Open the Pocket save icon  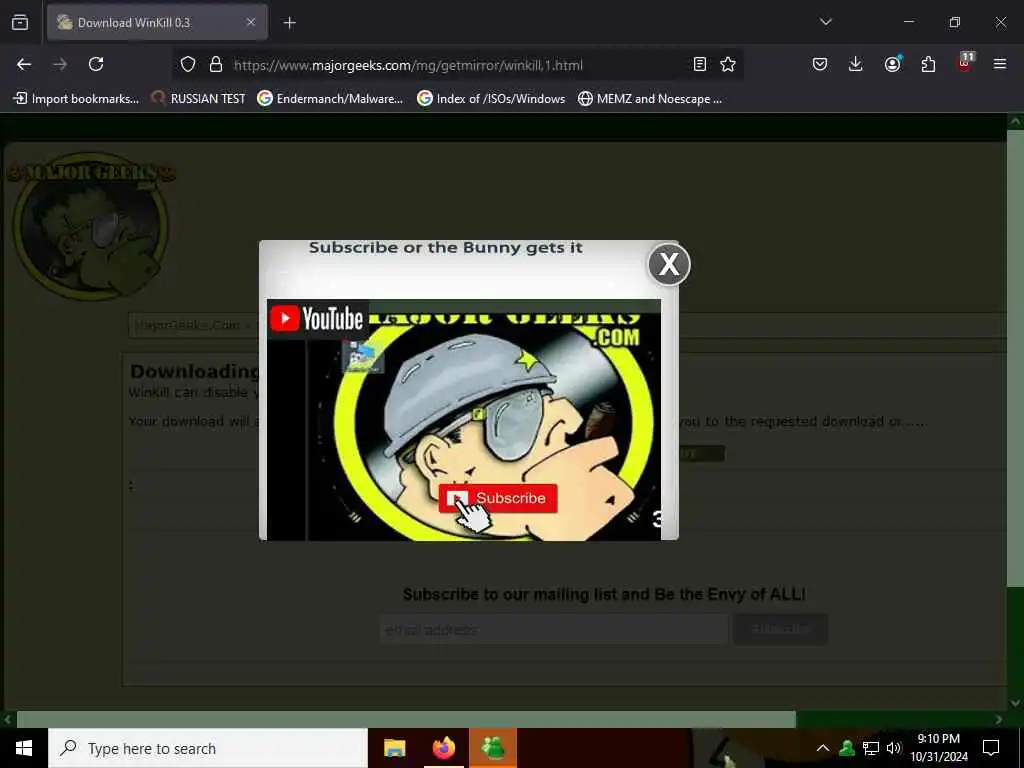(820, 64)
